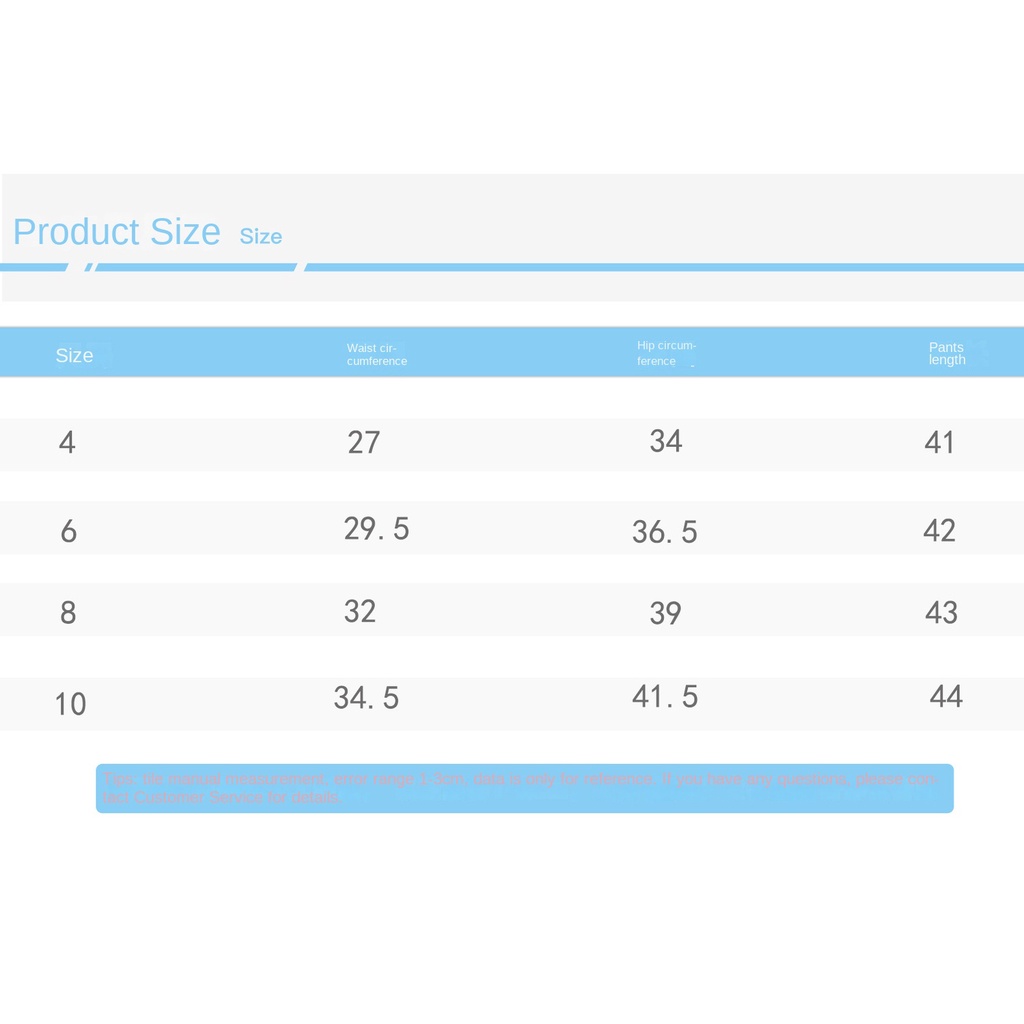Click hip value 39
The height and width of the screenshot is (1024, 1024).
click(x=665, y=613)
